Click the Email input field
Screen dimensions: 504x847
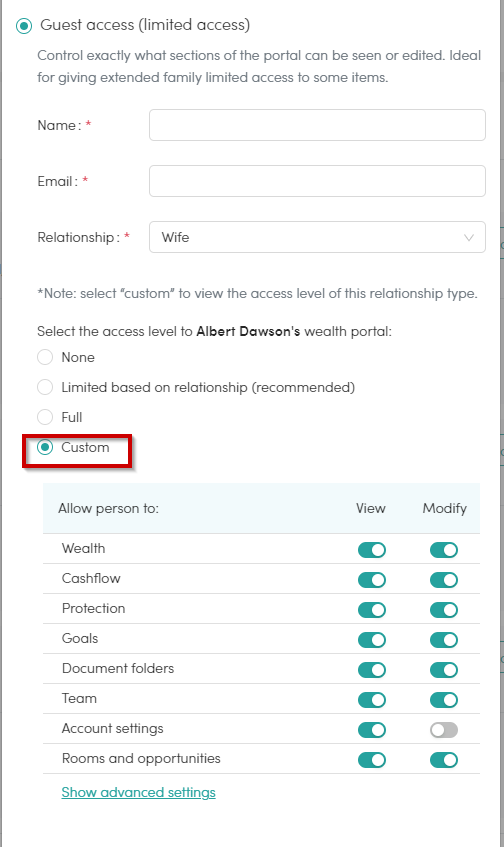(317, 181)
